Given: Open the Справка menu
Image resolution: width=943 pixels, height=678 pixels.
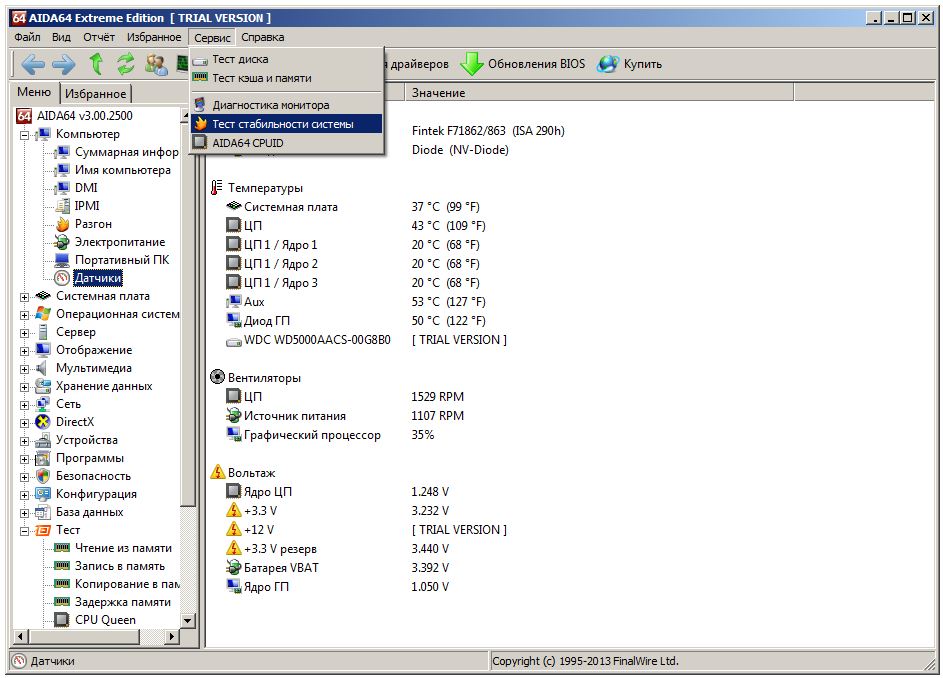Looking at the screenshot, I should [x=263, y=37].
